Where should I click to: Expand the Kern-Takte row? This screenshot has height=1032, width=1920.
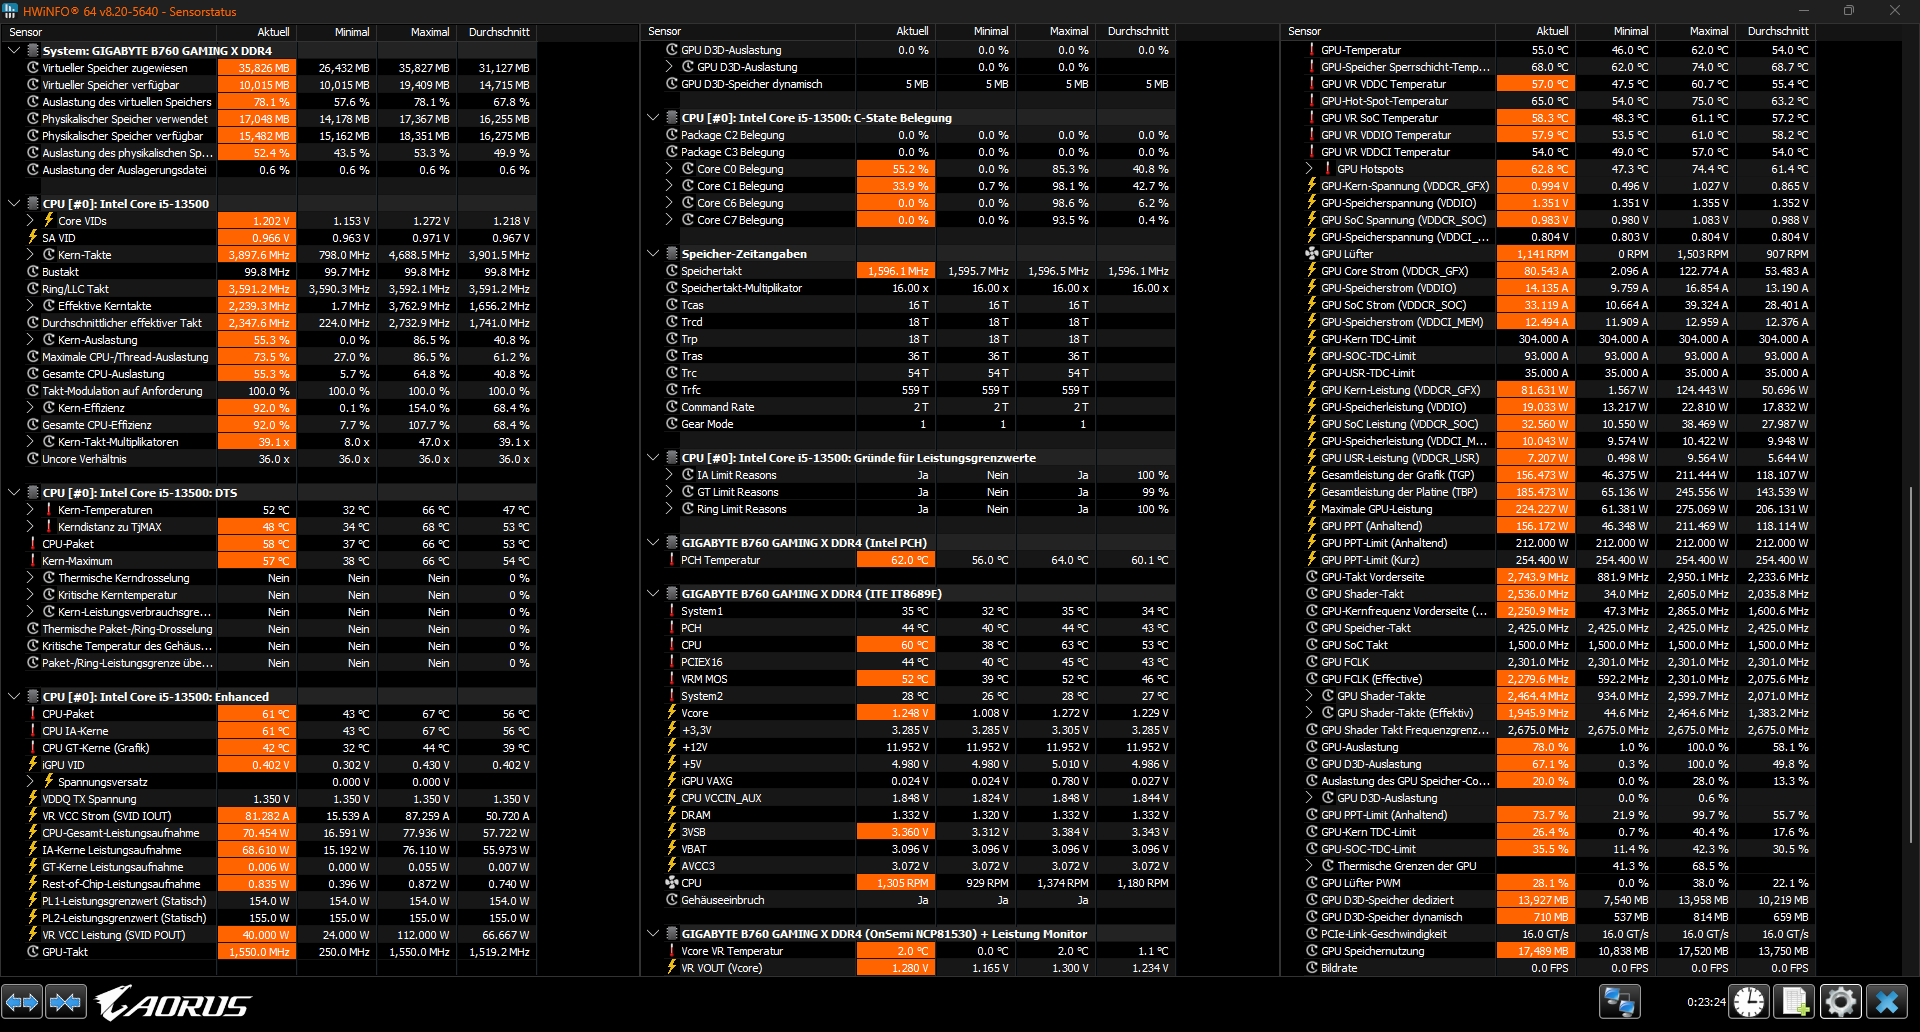coord(30,255)
